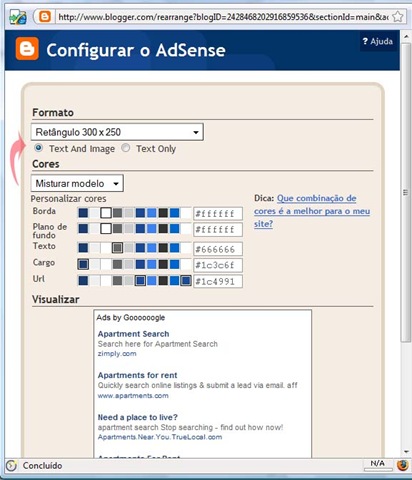Viewport: 412px width, 480px height.
Task: Select the Text And Image radio option
Action: 39,148
